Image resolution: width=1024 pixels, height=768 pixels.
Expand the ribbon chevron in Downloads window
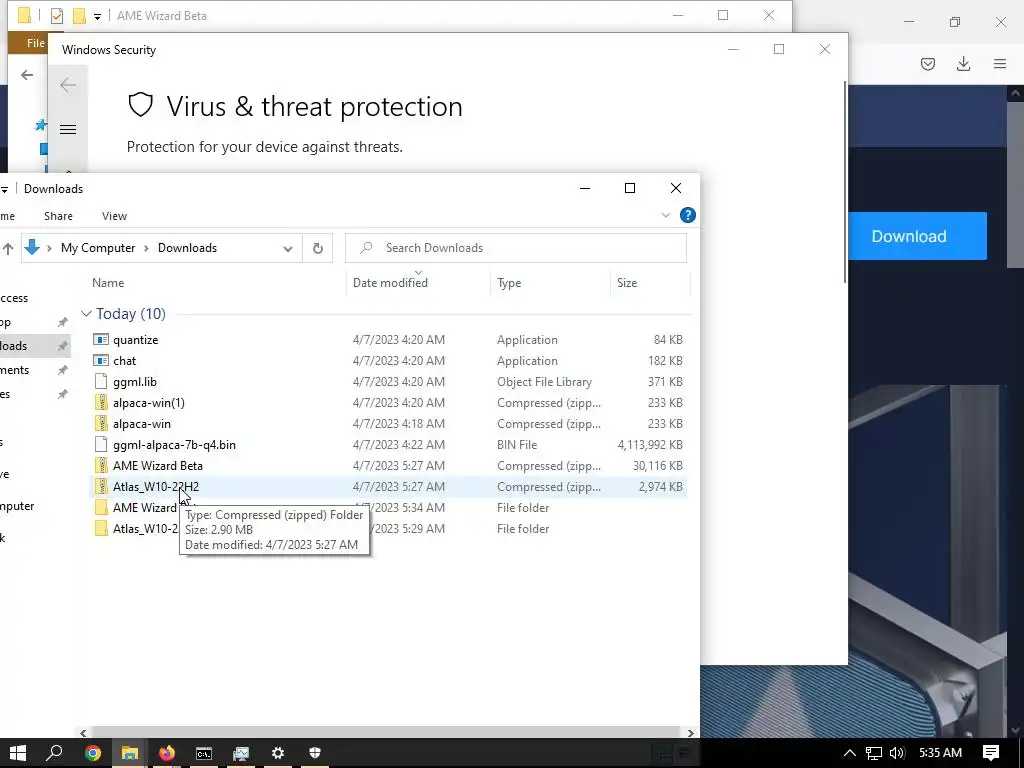(665, 215)
